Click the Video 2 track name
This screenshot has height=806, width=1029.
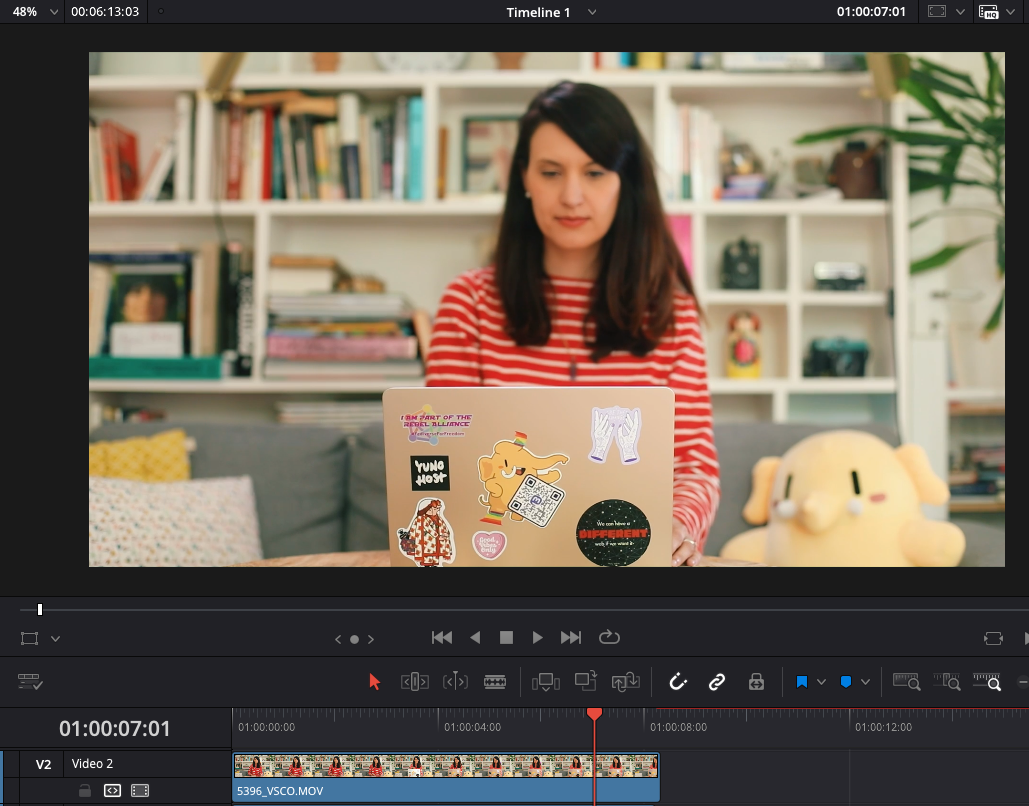[x=92, y=763]
